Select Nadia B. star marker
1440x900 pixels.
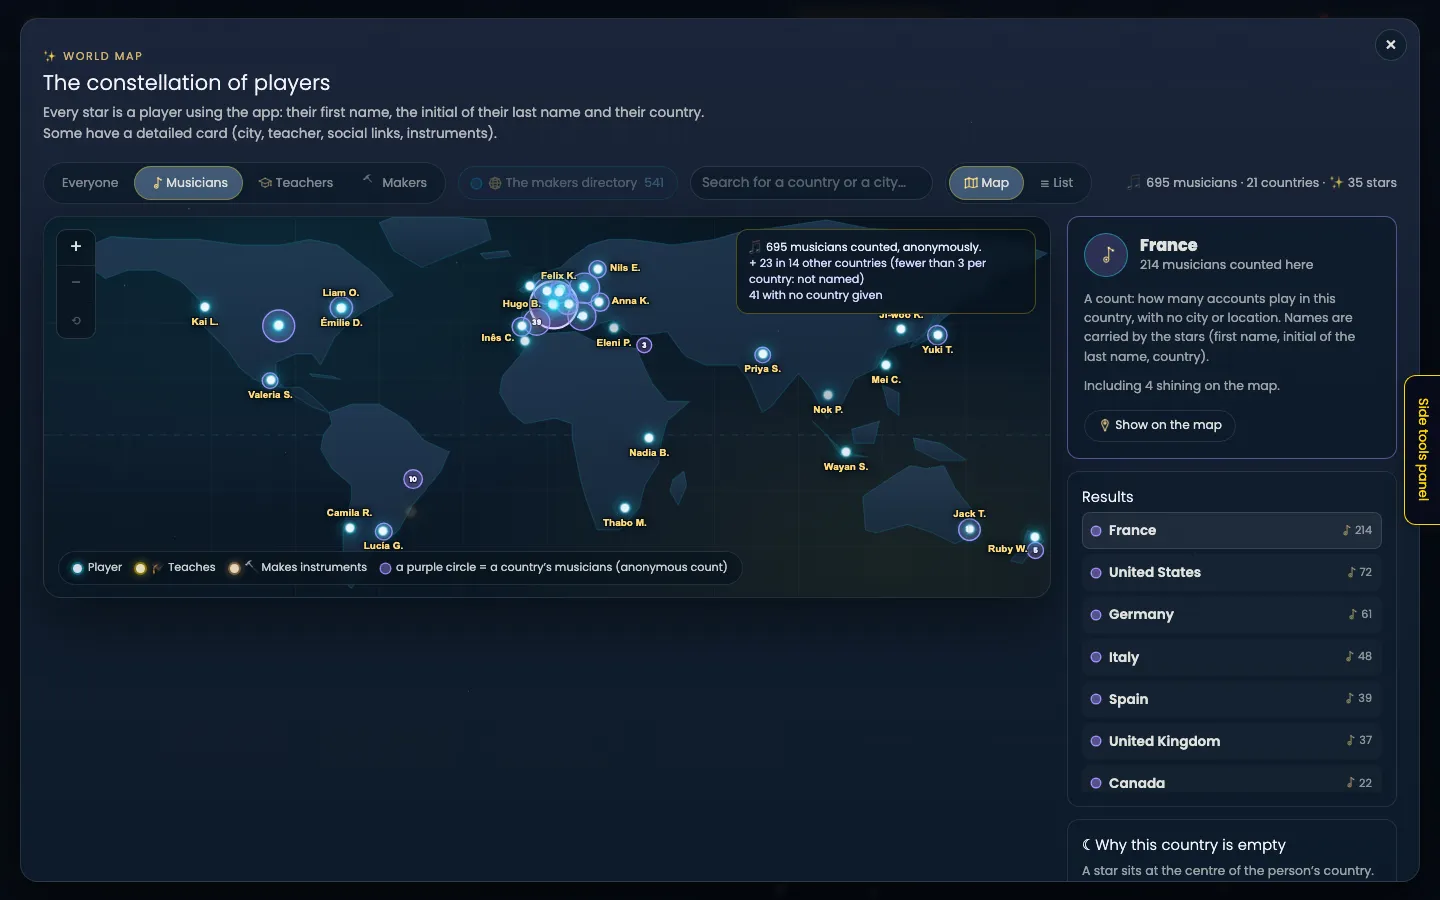[649, 438]
